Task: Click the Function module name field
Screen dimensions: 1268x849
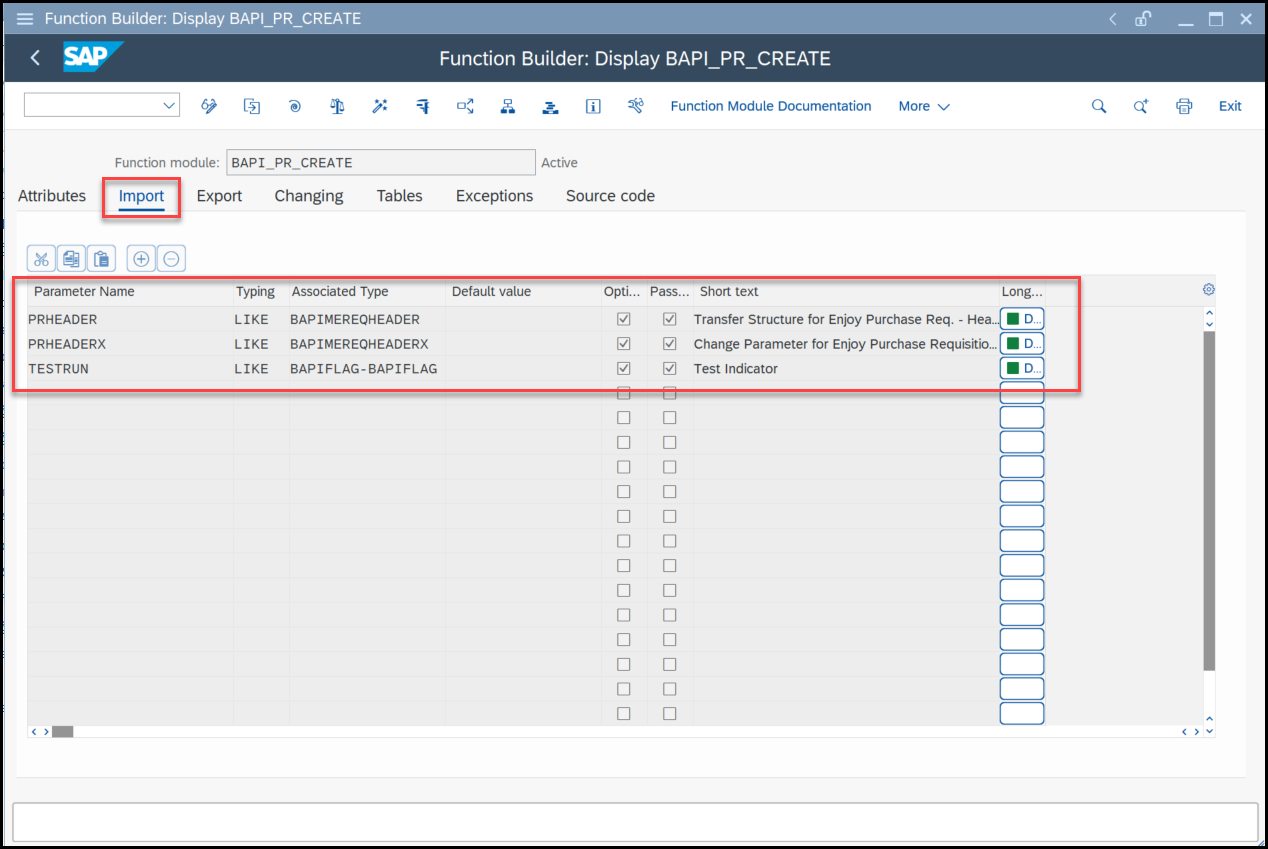Action: click(381, 162)
